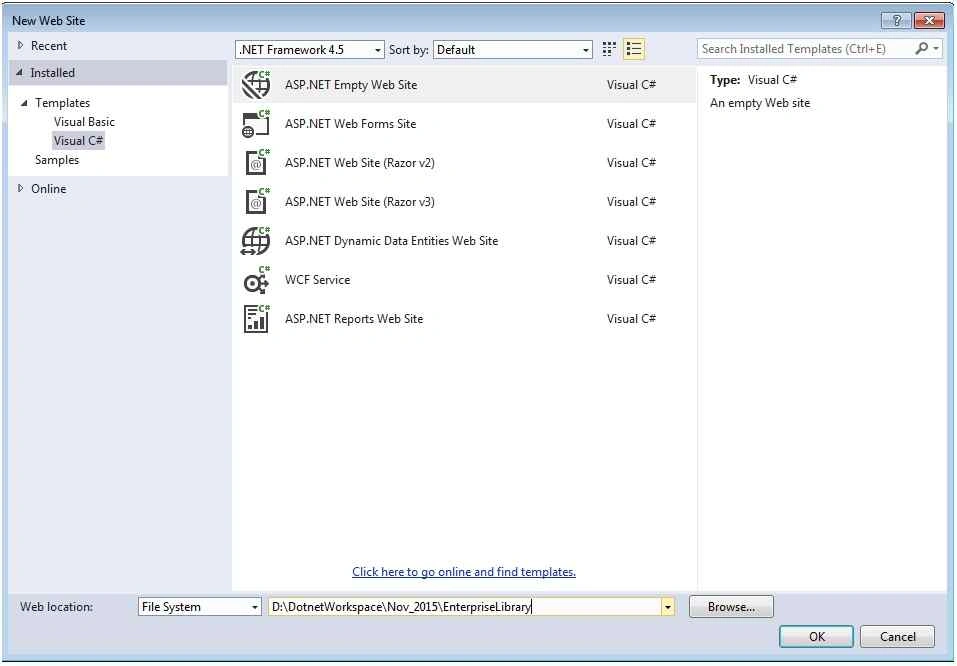The width and height of the screenshot is (957, 666).
Task: Click the 'An empty Web site' description
Action: [x=760, y=103]
